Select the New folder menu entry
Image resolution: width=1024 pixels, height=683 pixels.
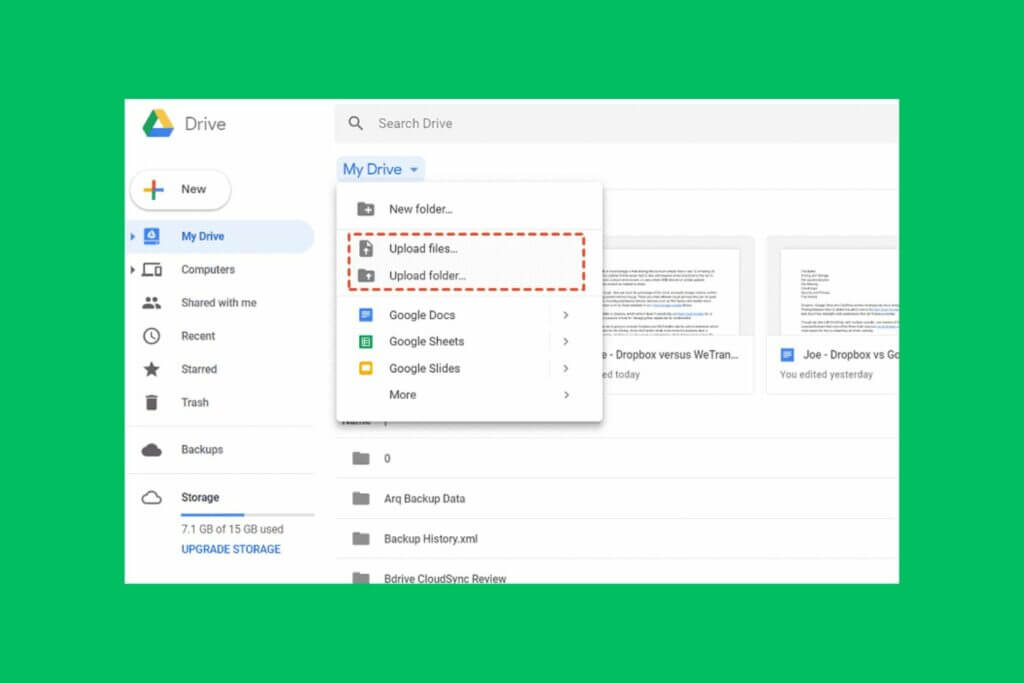420,209
